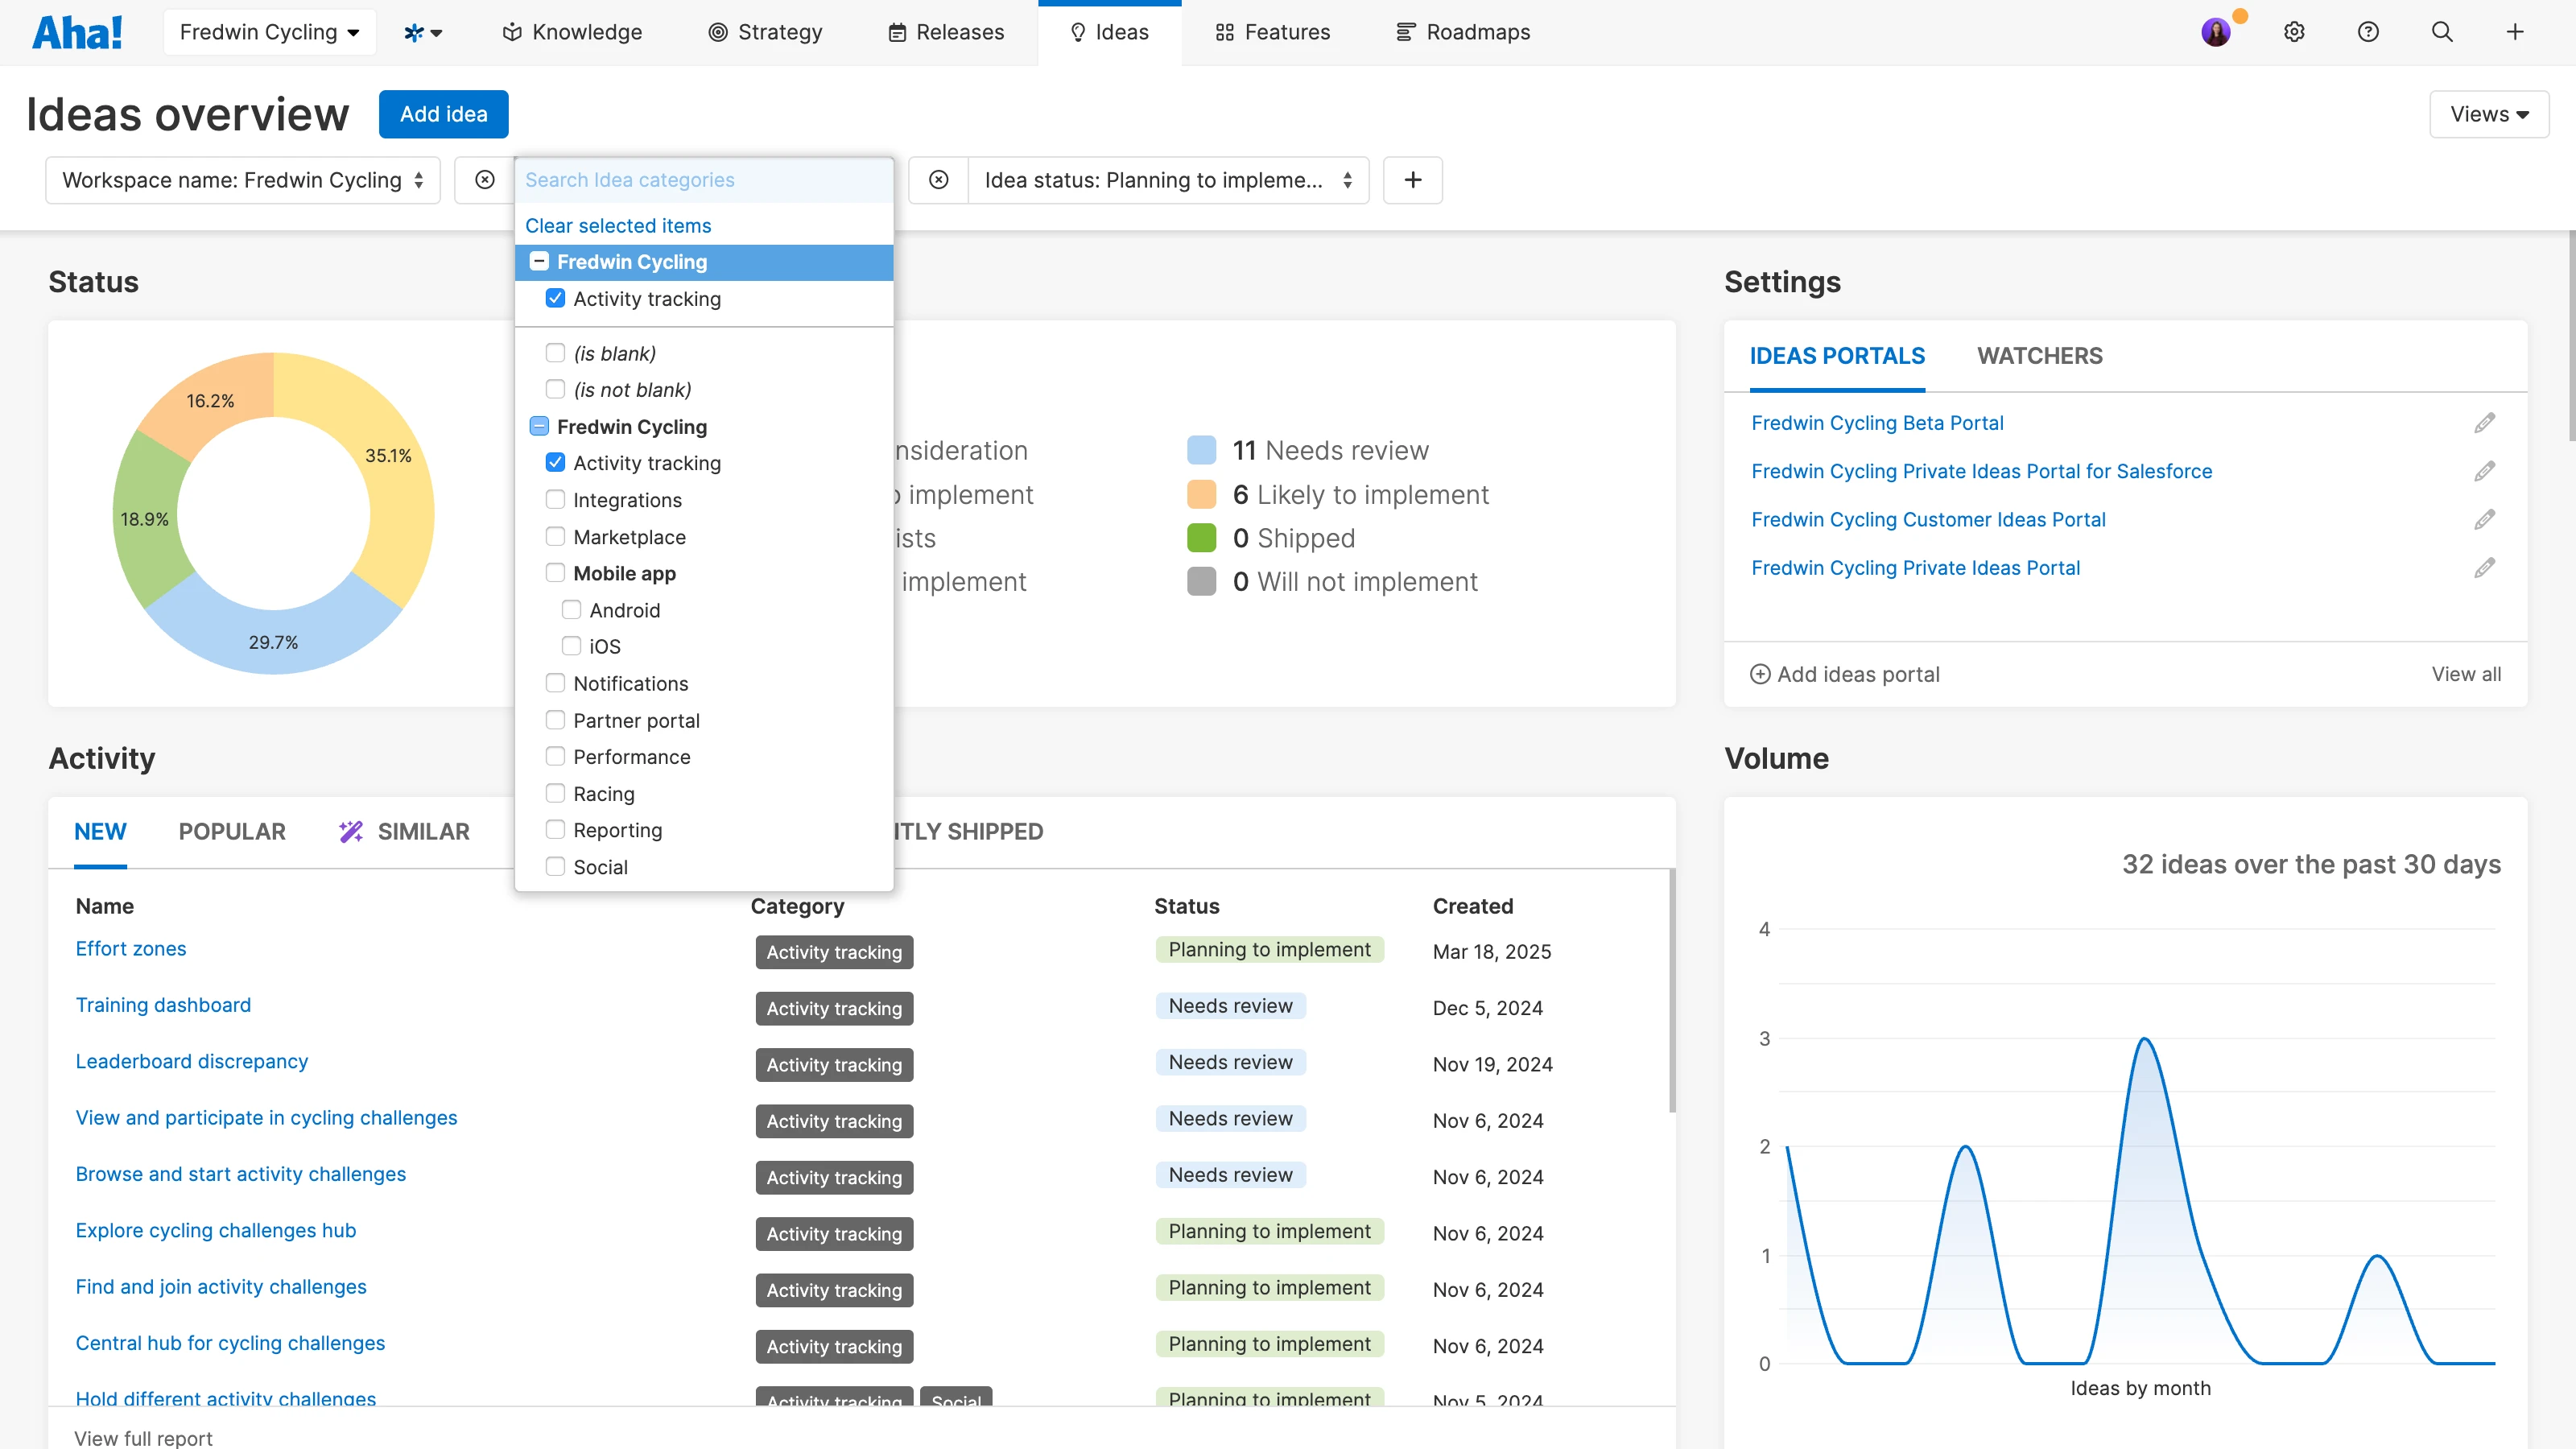Click the help question mark icon

coord(2368,32)
